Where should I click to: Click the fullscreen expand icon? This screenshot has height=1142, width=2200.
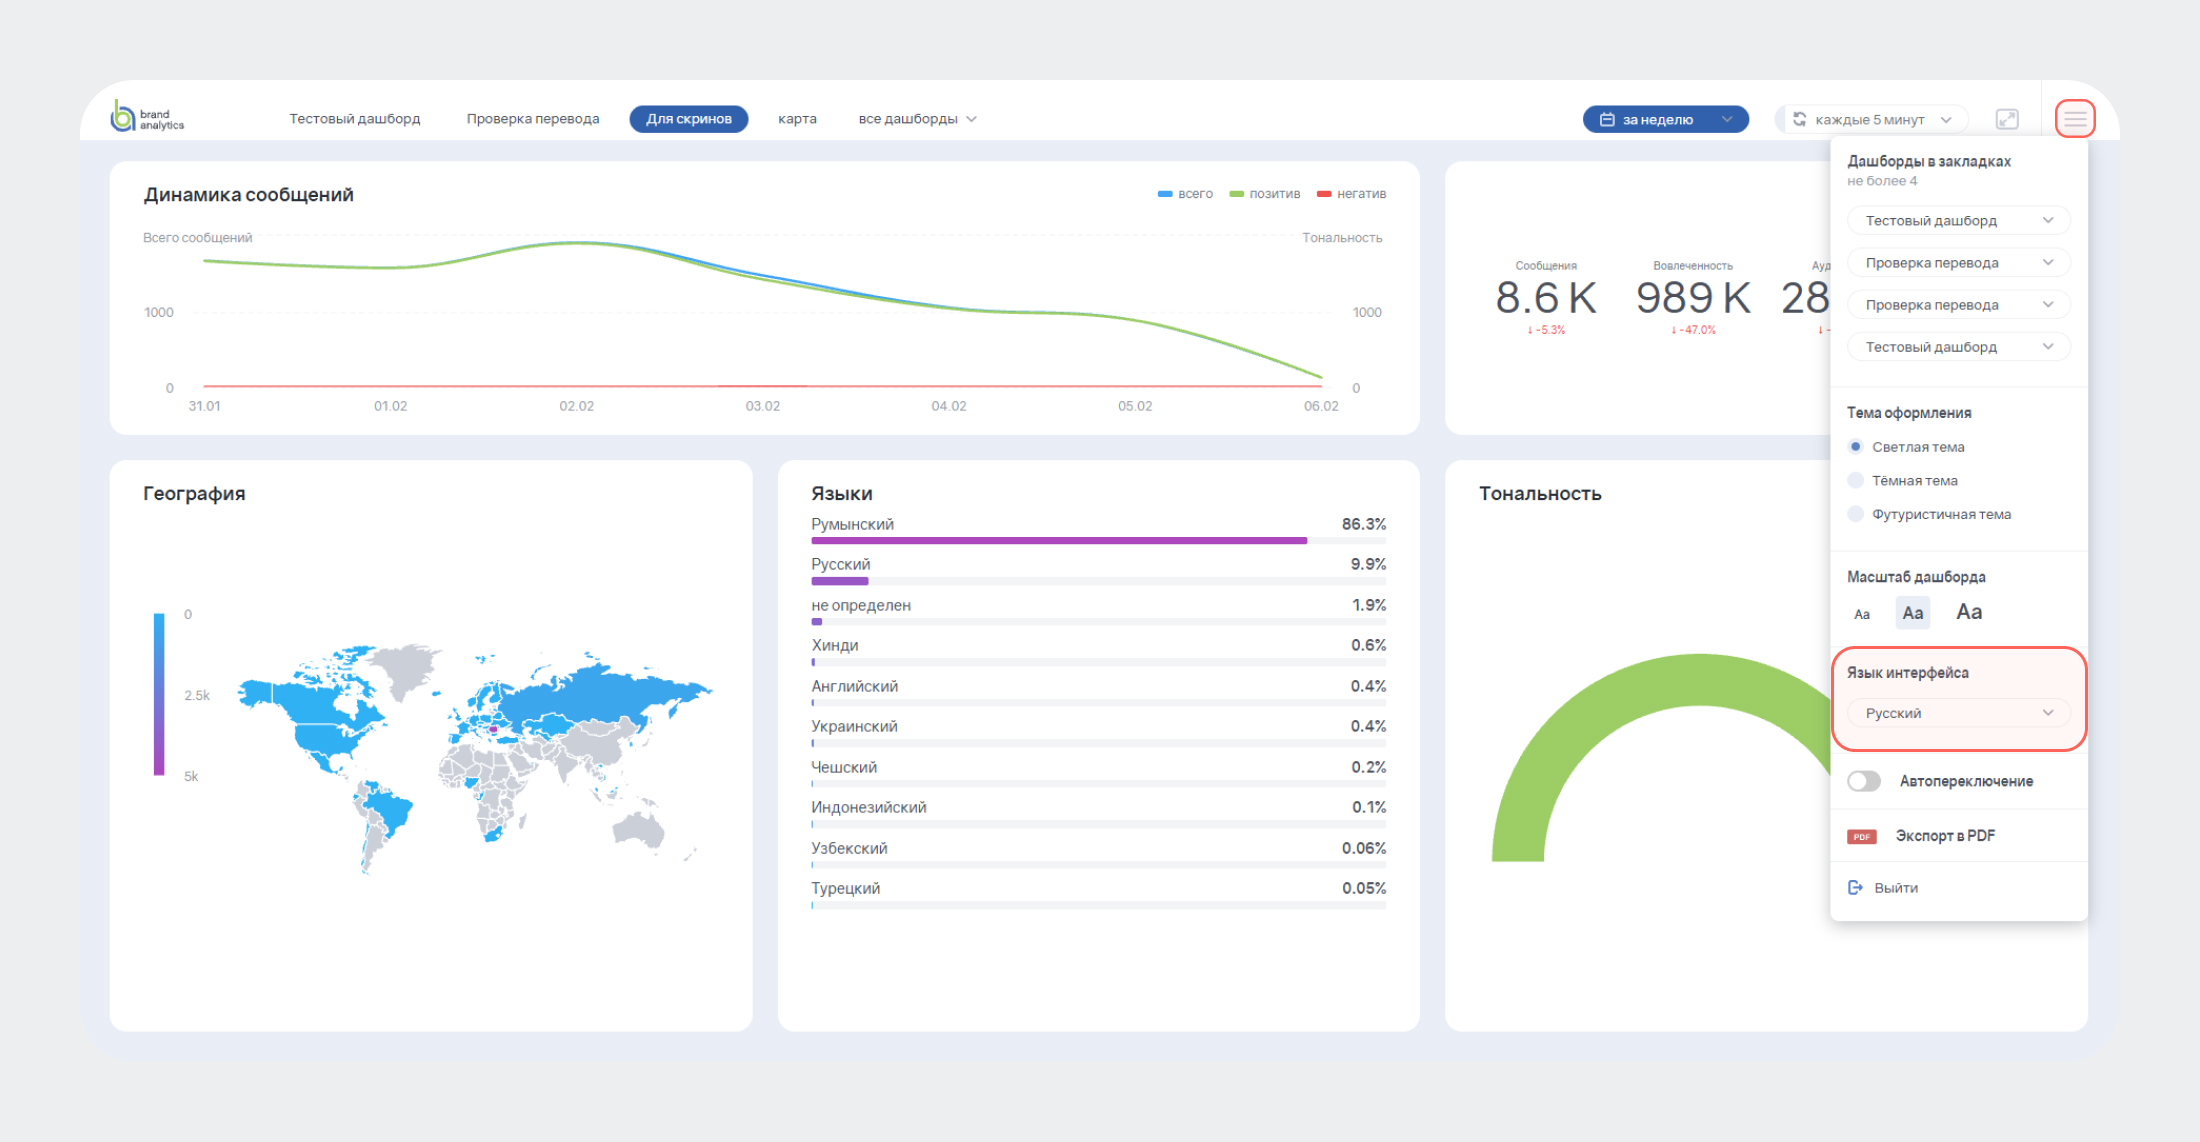(x=2006, y=119)
